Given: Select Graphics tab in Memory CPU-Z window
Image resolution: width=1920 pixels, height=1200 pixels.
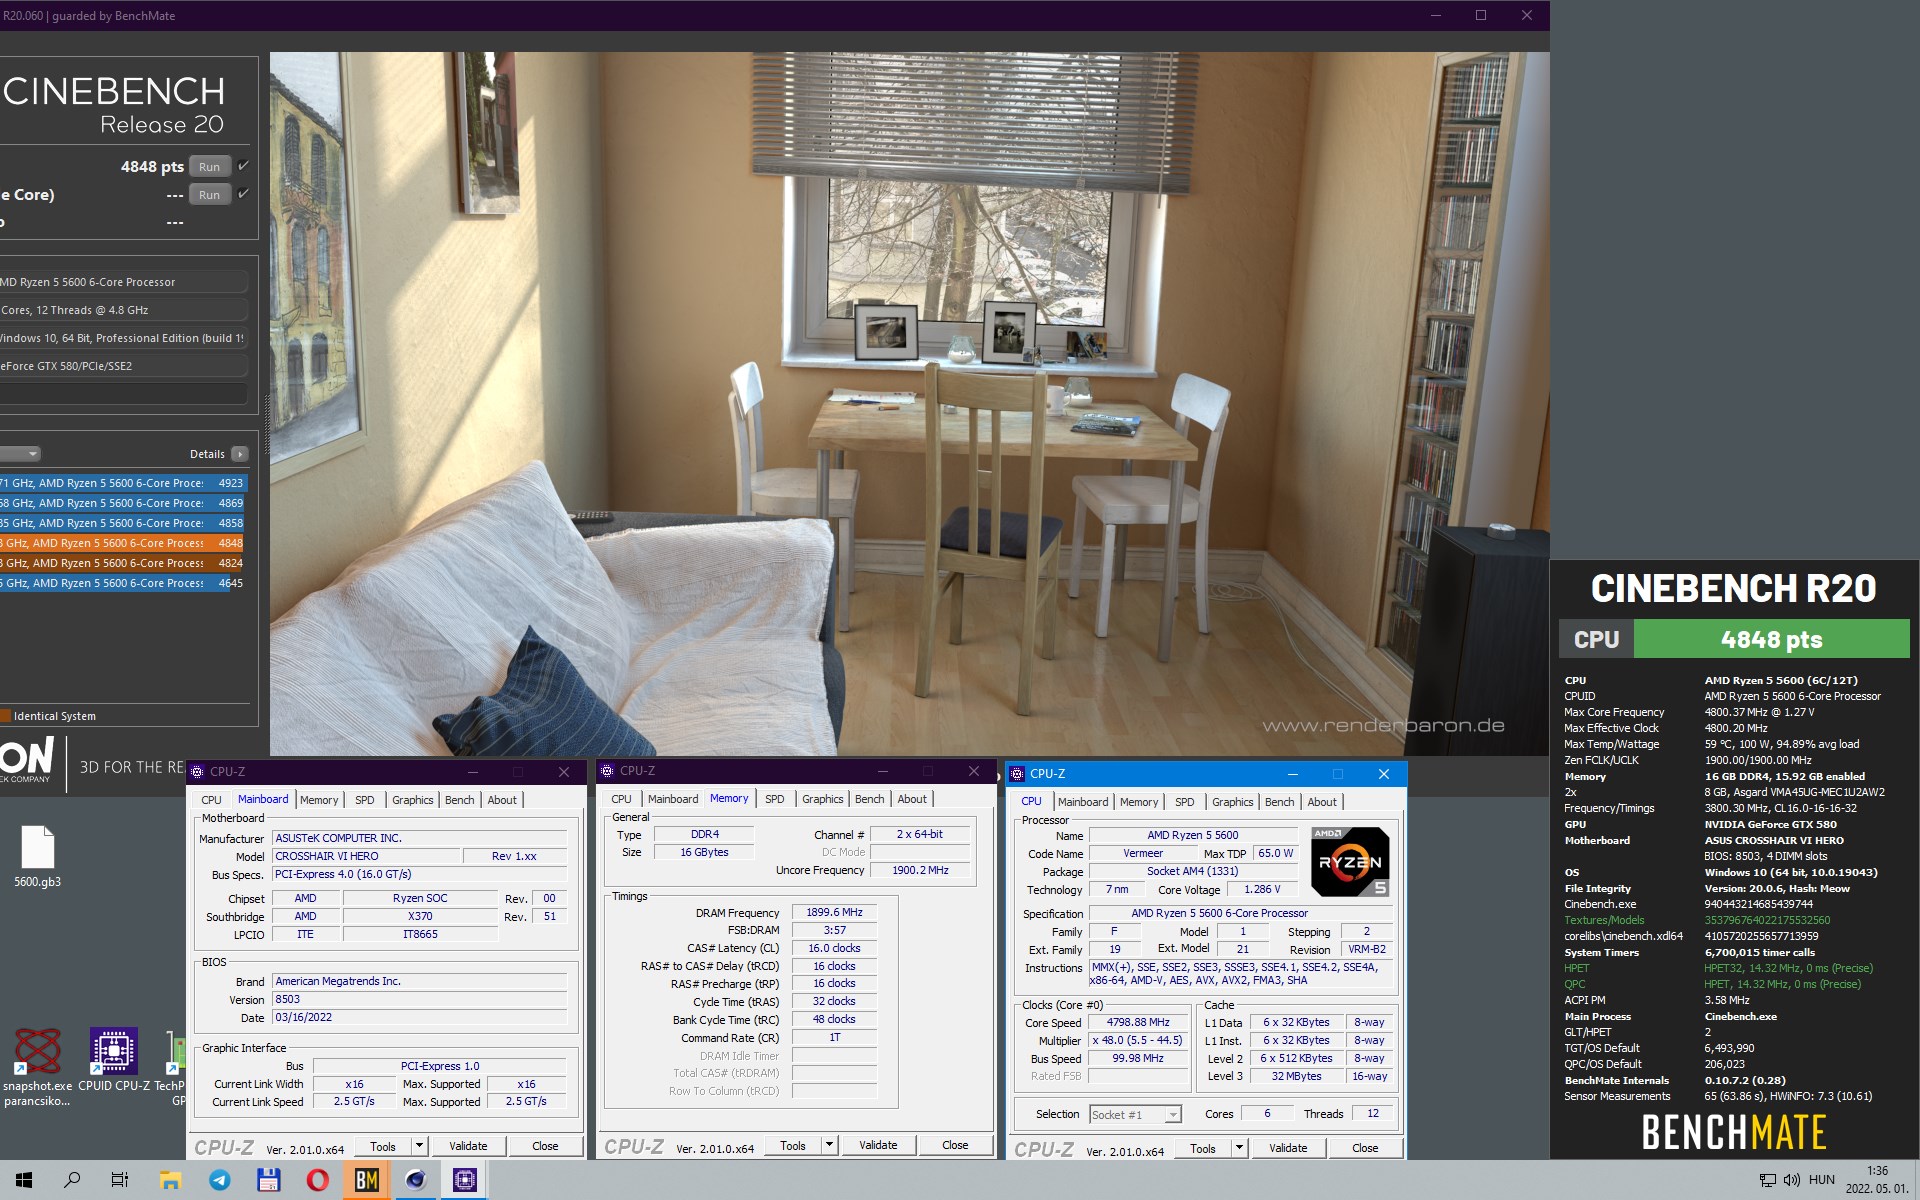Looking at the screenshot, I should click(823, 799).
